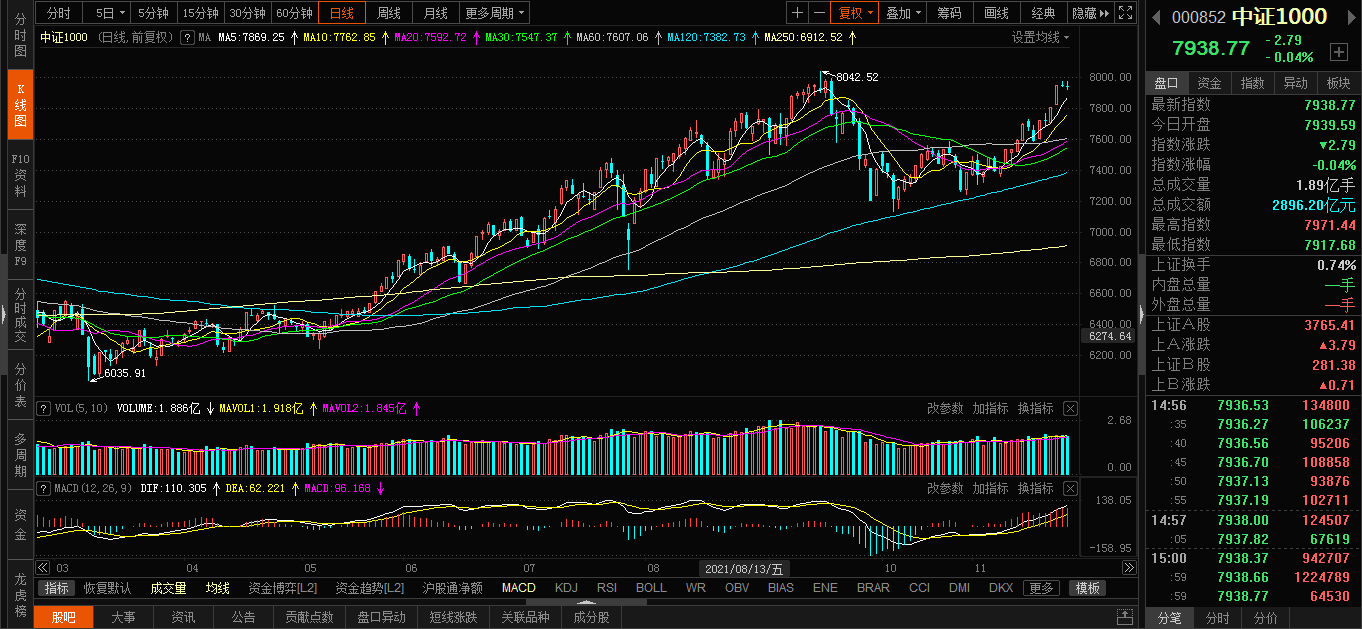
Task: Add 中证1000 to watchlist with plus icon
Action: point(1338,52)
